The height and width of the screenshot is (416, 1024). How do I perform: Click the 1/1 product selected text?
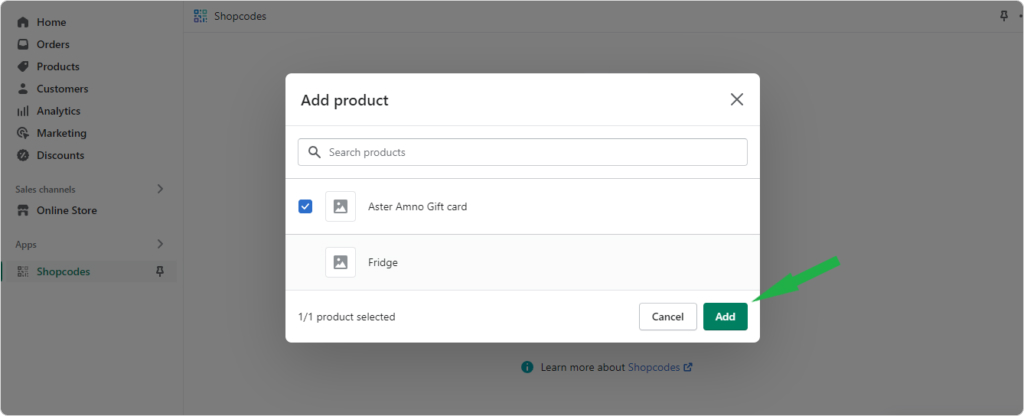pyautogui.click(x=347, y=317)
